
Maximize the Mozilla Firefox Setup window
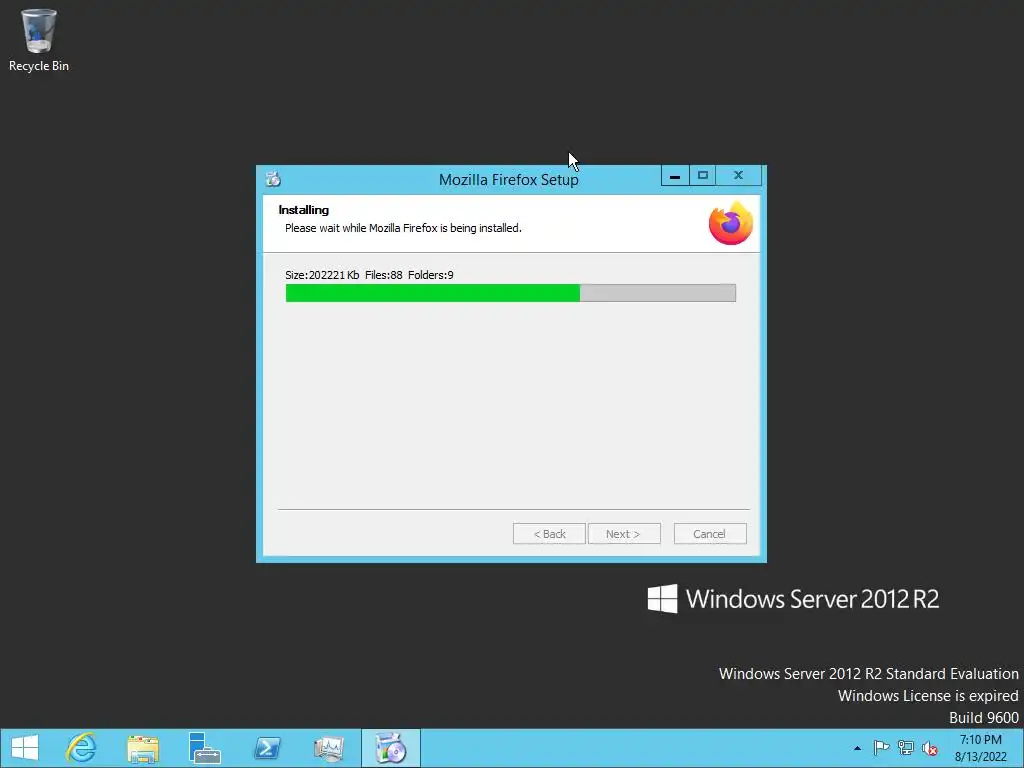click(x=703, y=176)
